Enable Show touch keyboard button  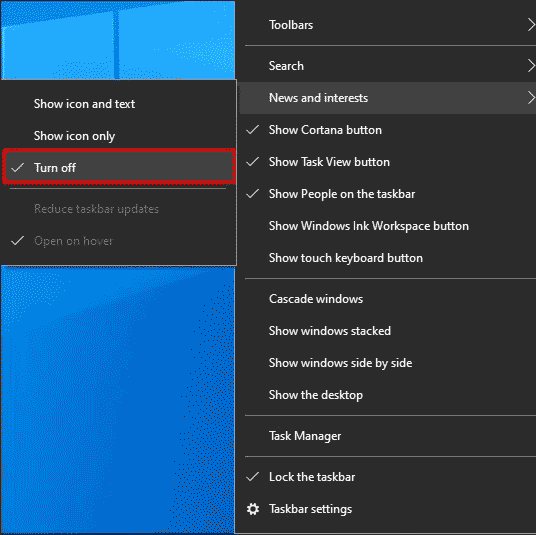click(387, 258)
